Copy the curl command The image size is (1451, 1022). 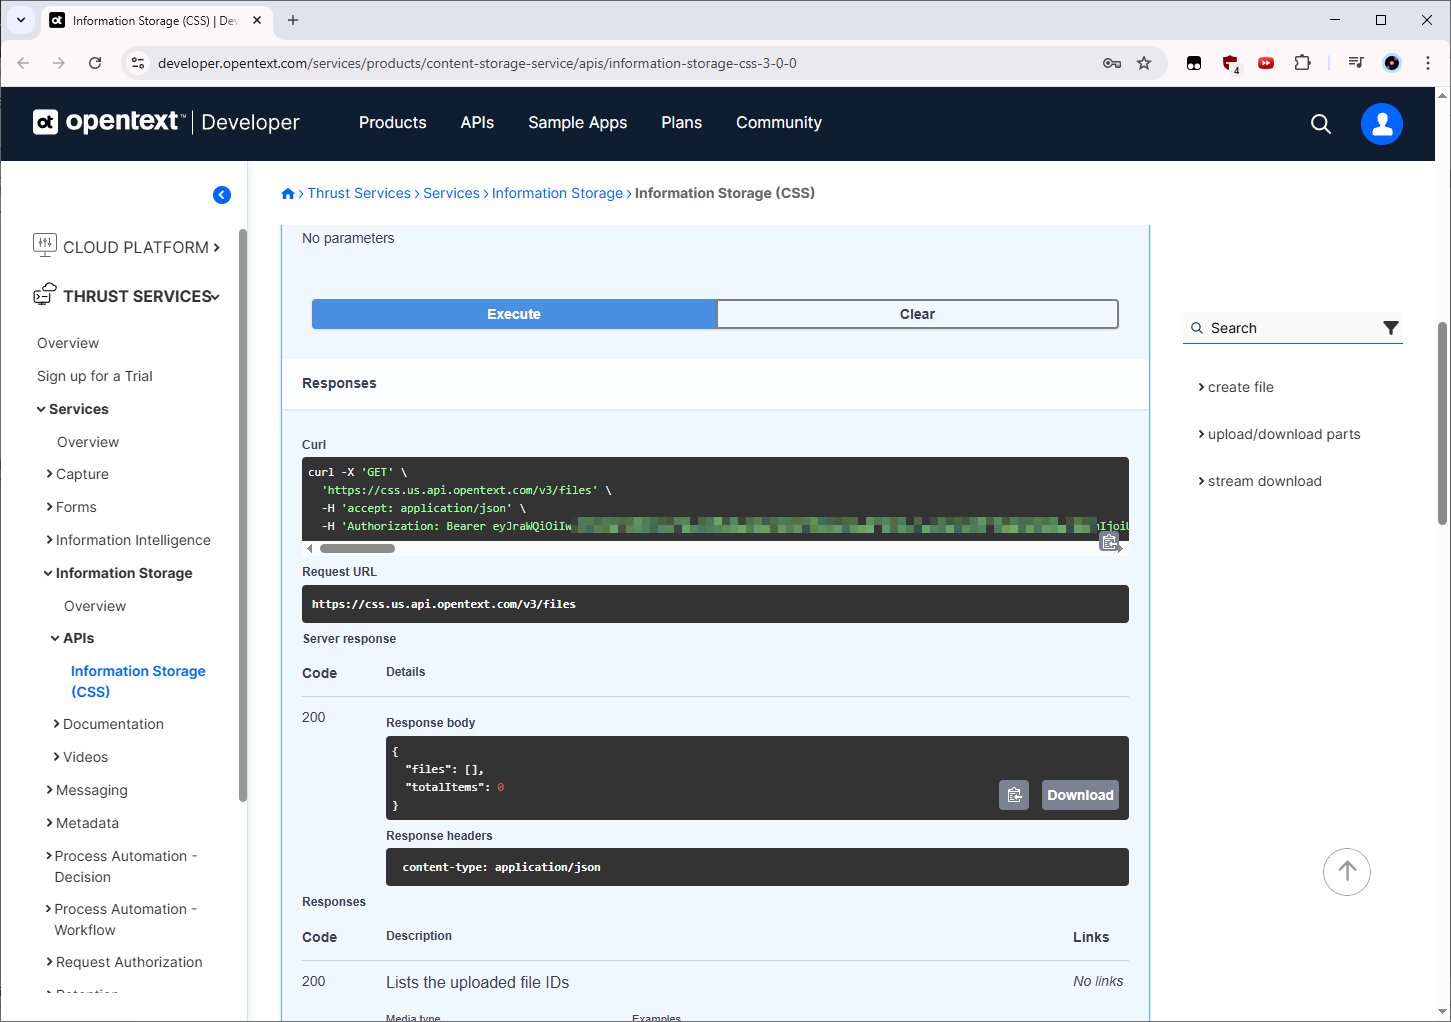pos(1109,542)
